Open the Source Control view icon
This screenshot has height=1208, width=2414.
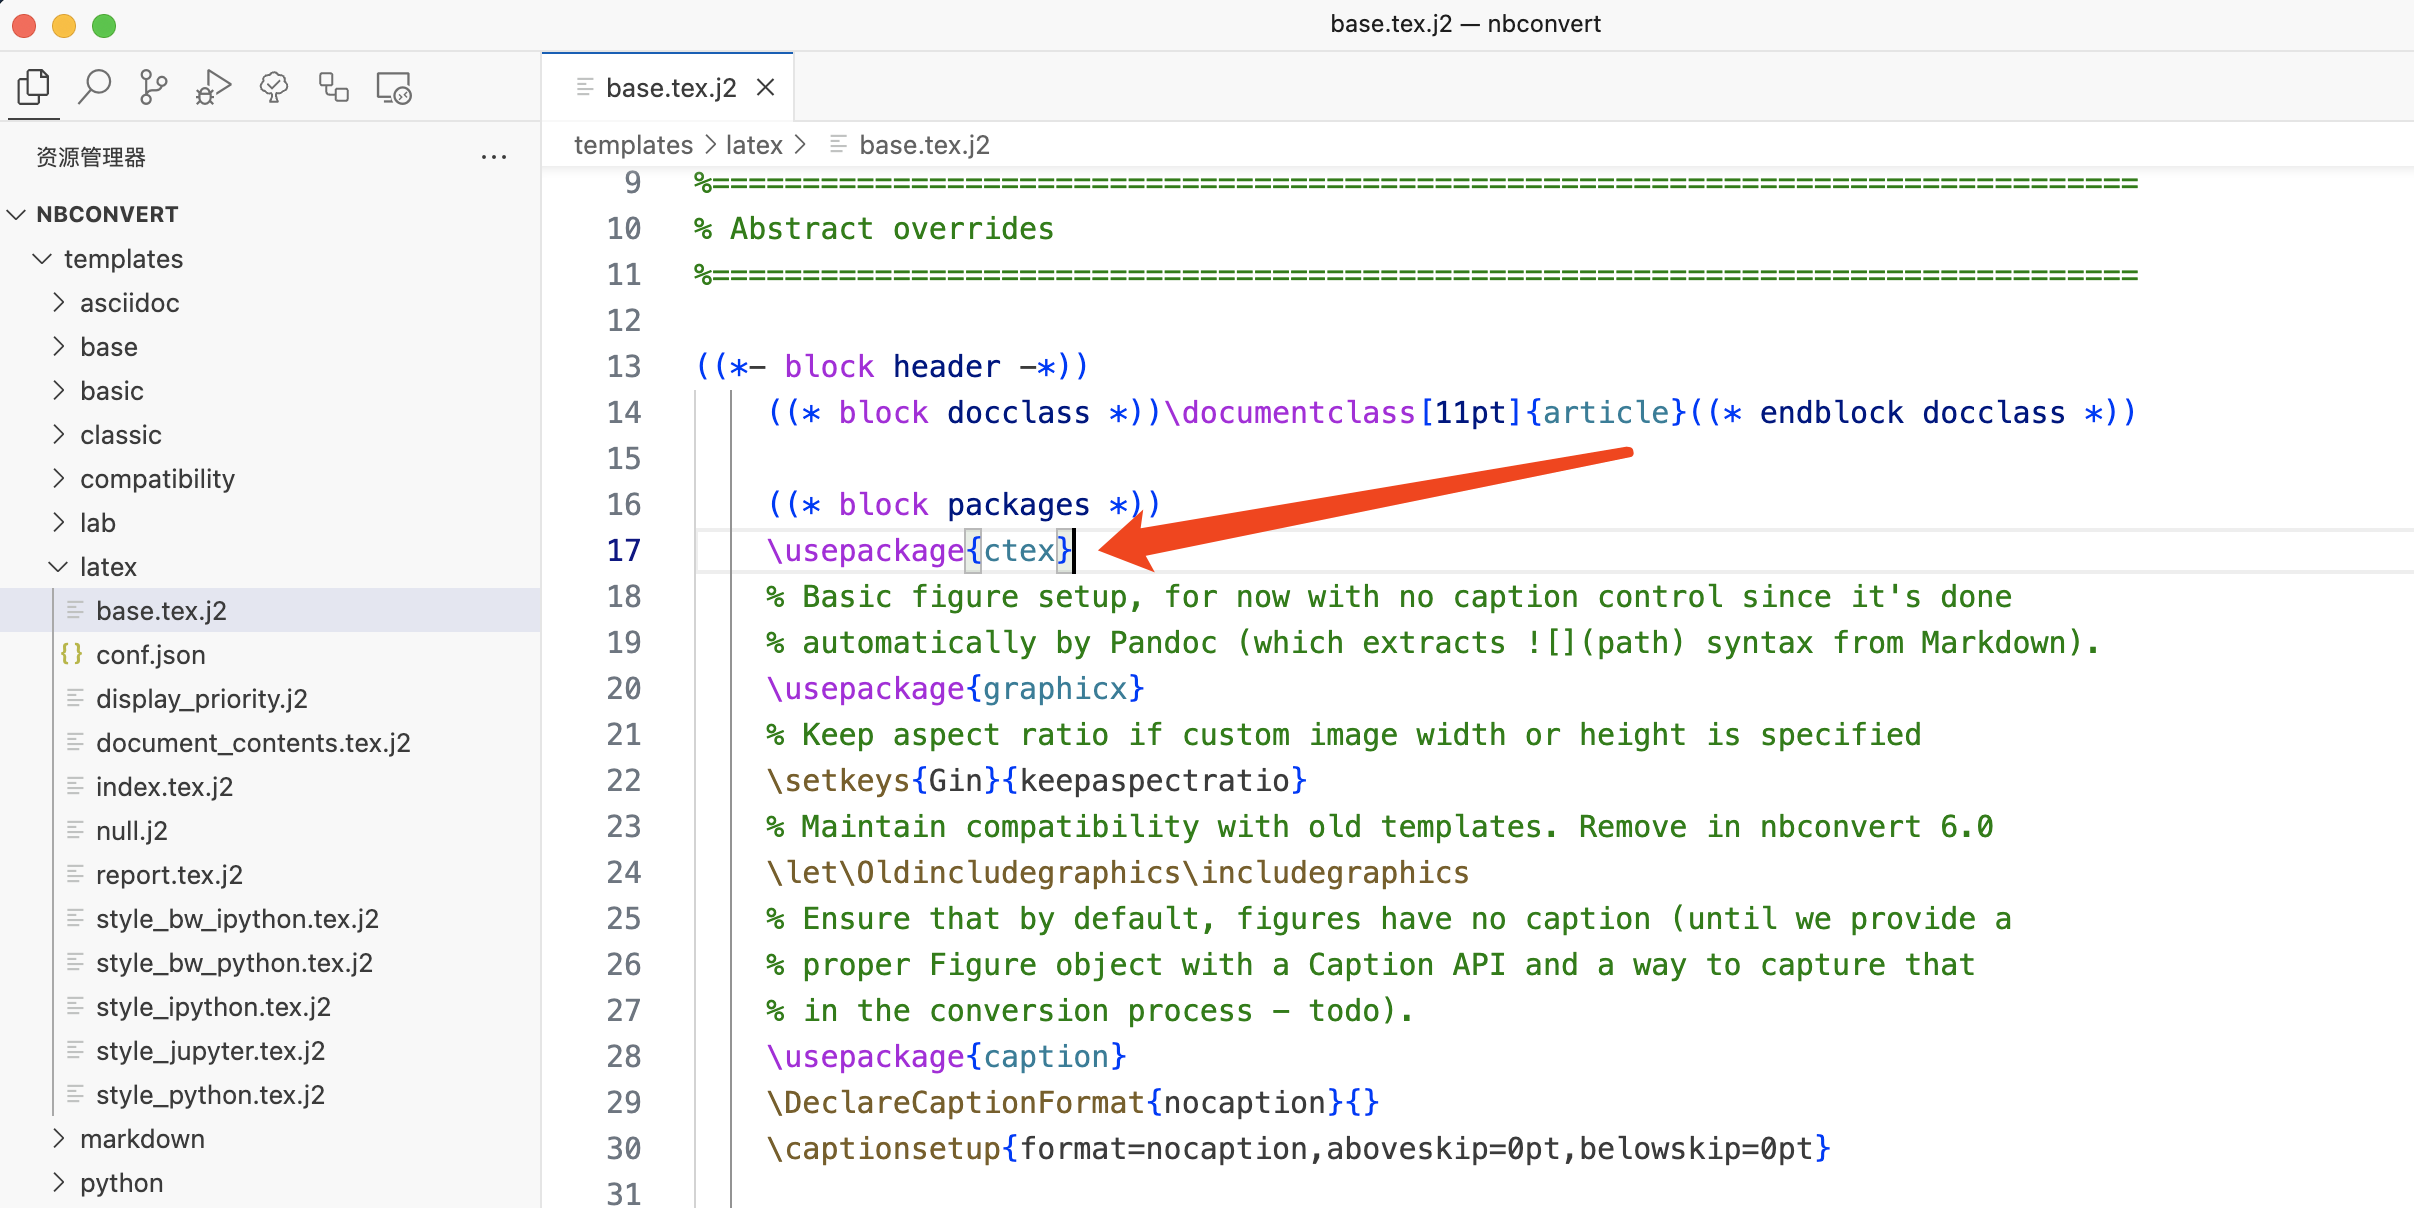tap(153, 88)
